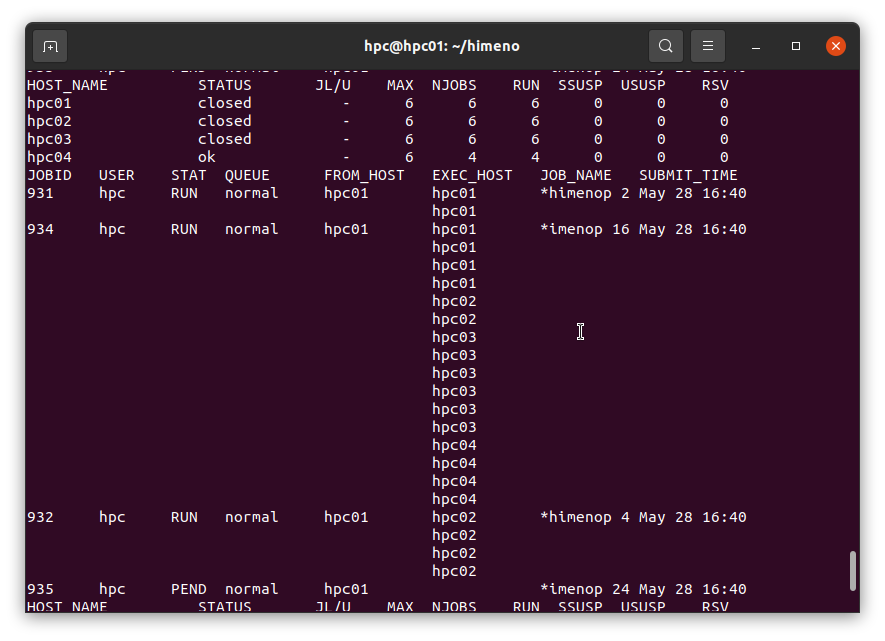
Task: Click the fully visible JL/U column header
Action: coord(333,85)
